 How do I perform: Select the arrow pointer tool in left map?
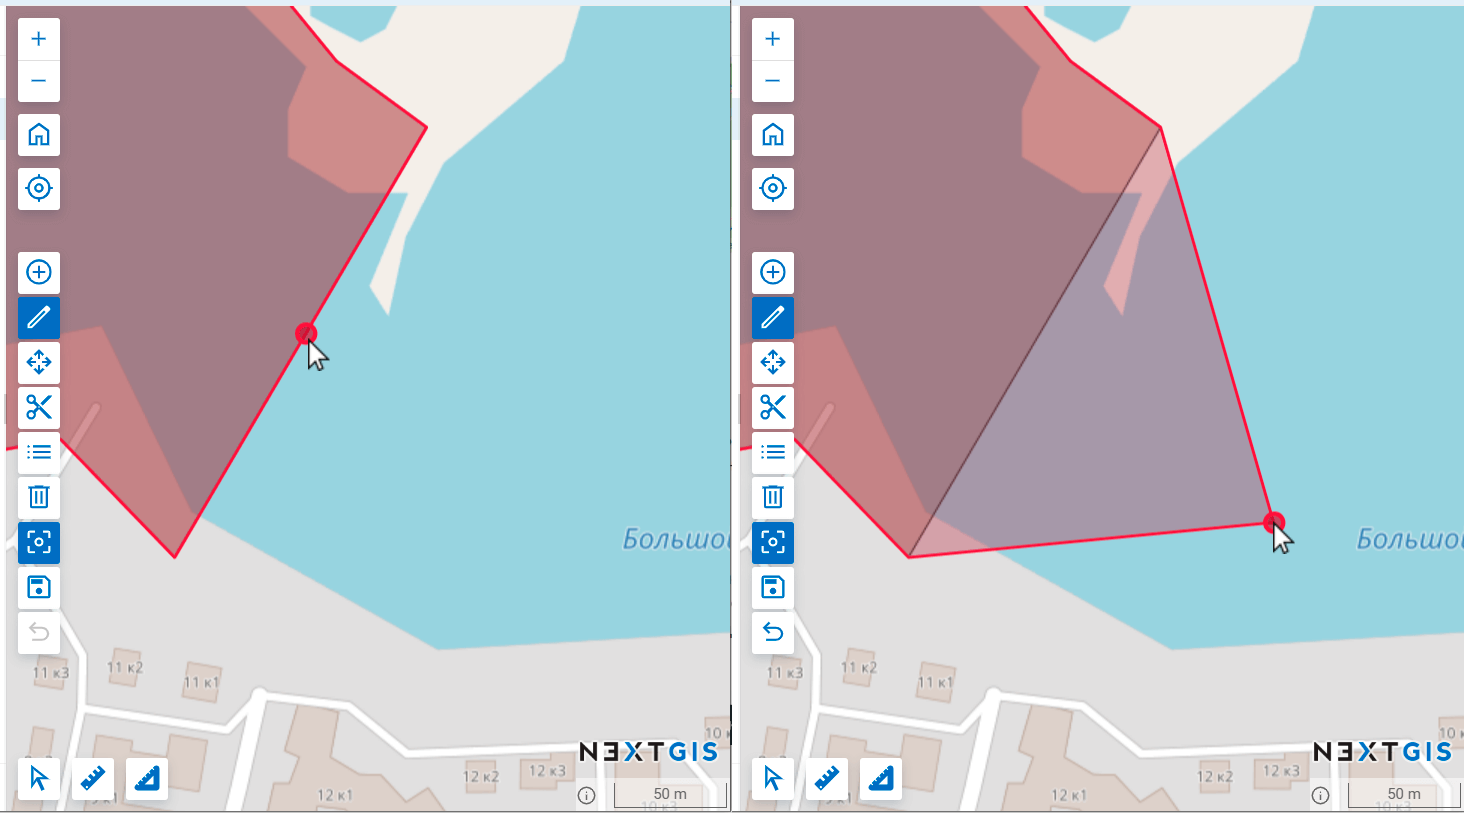coord(39,778)
